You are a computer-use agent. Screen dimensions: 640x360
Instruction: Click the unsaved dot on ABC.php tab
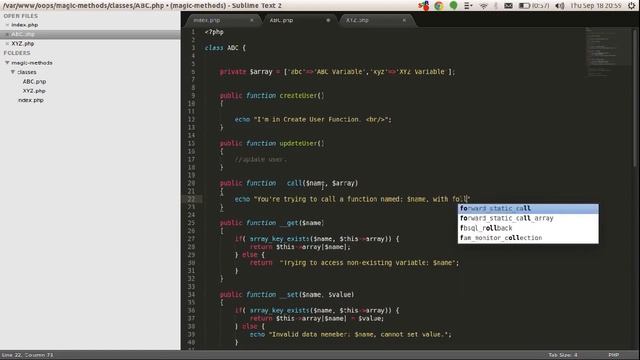(328, 20)
